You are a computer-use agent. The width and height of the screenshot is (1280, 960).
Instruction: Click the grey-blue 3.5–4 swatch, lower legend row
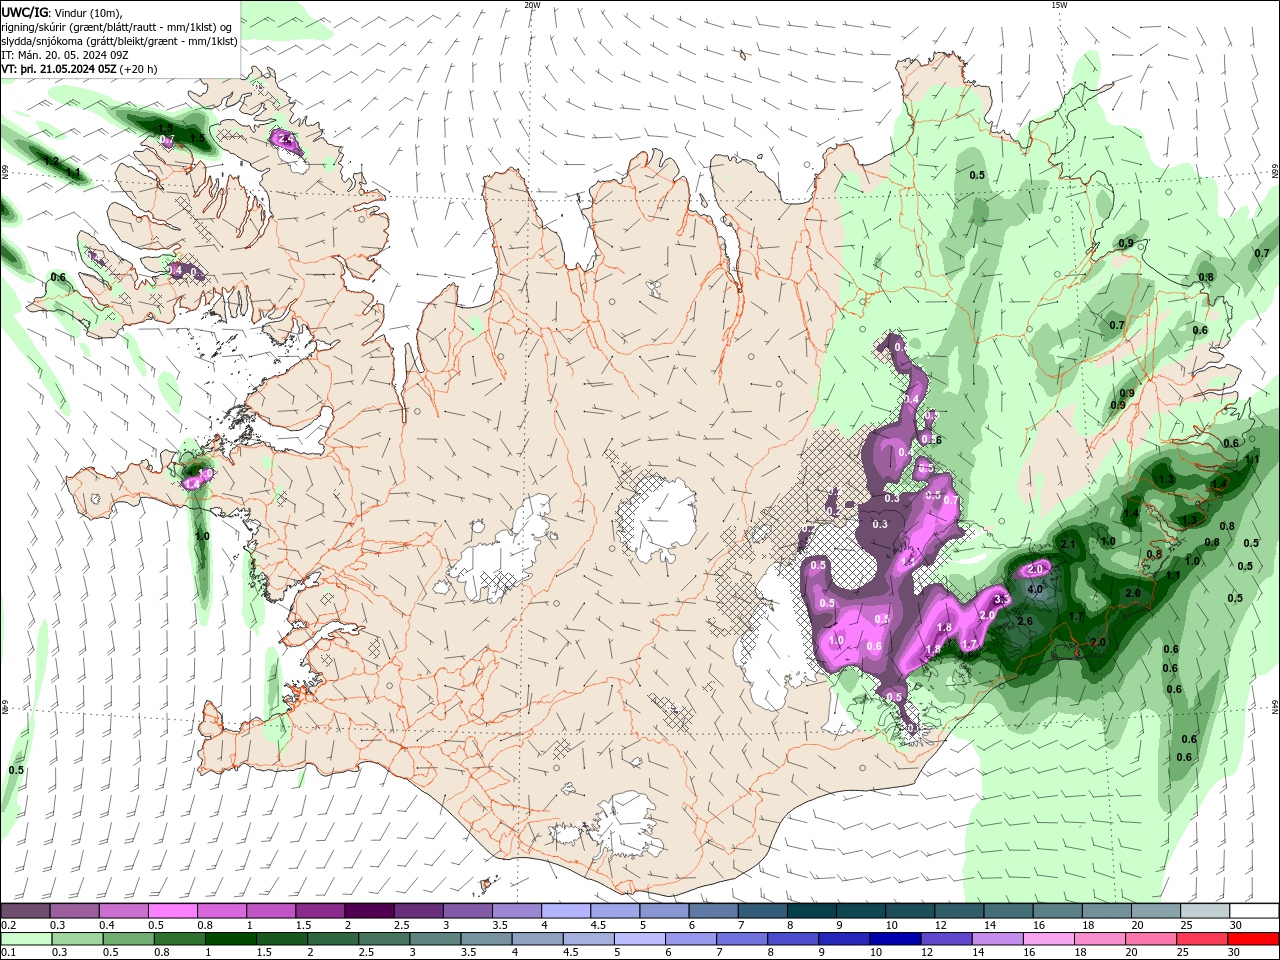(x=486, y=939)
